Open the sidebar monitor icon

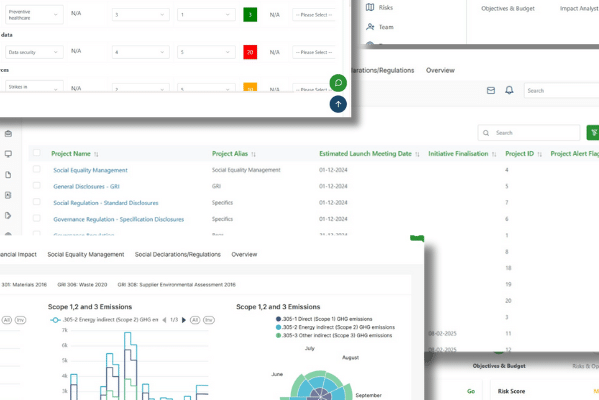point(8,154)
